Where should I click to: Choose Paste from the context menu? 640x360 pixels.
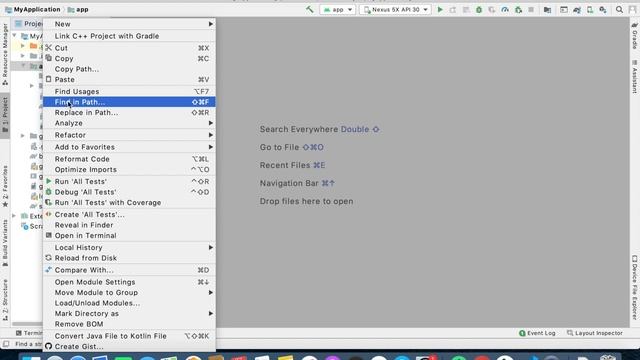(x=129, y=80)
